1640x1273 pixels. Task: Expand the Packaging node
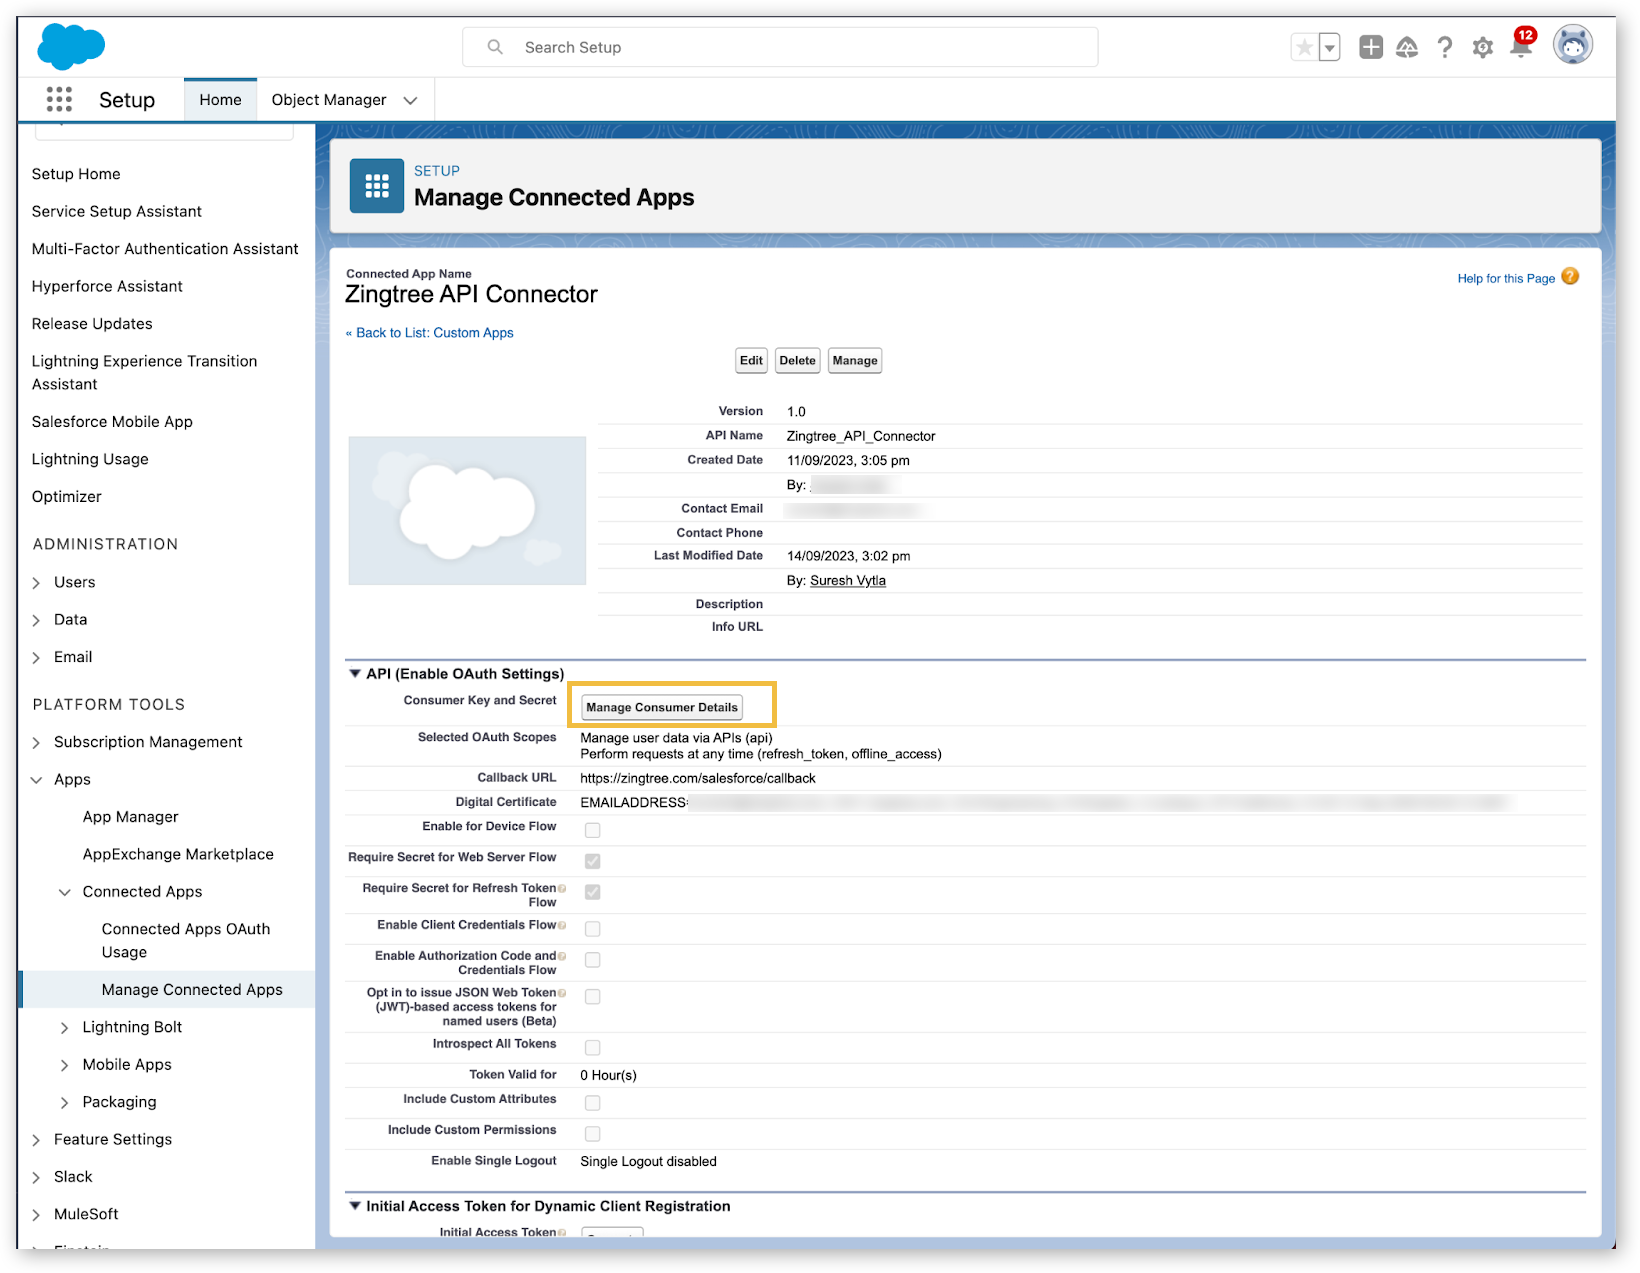(65, 1103)
